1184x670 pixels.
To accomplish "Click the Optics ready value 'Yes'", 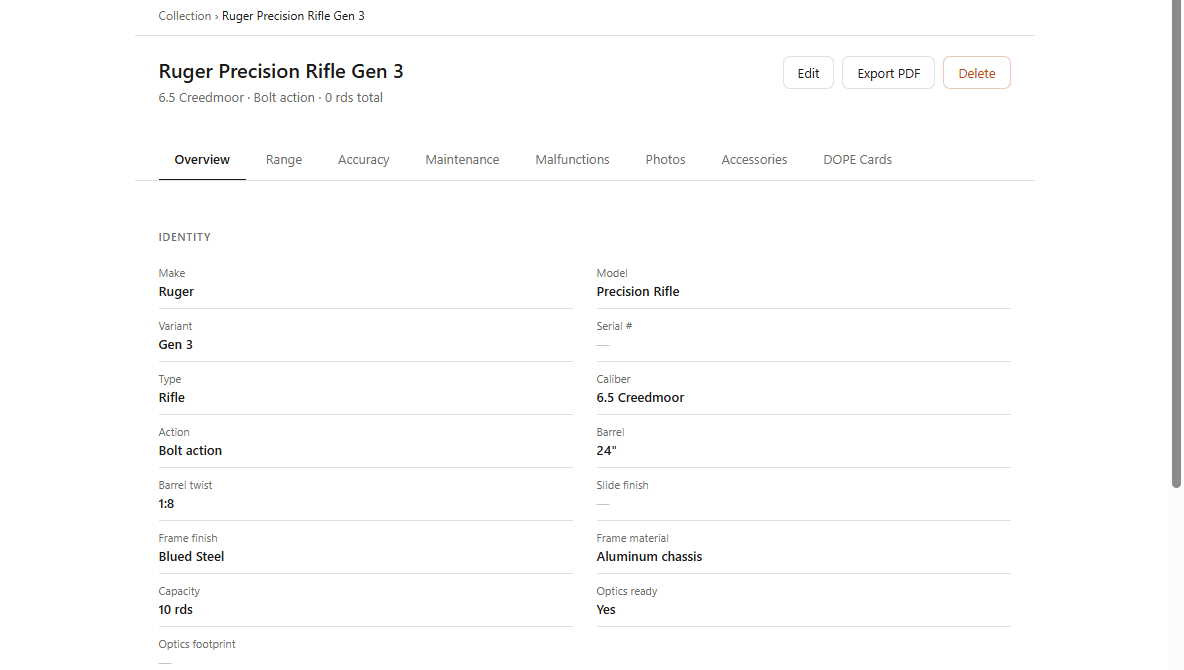I will pos(606,609).
